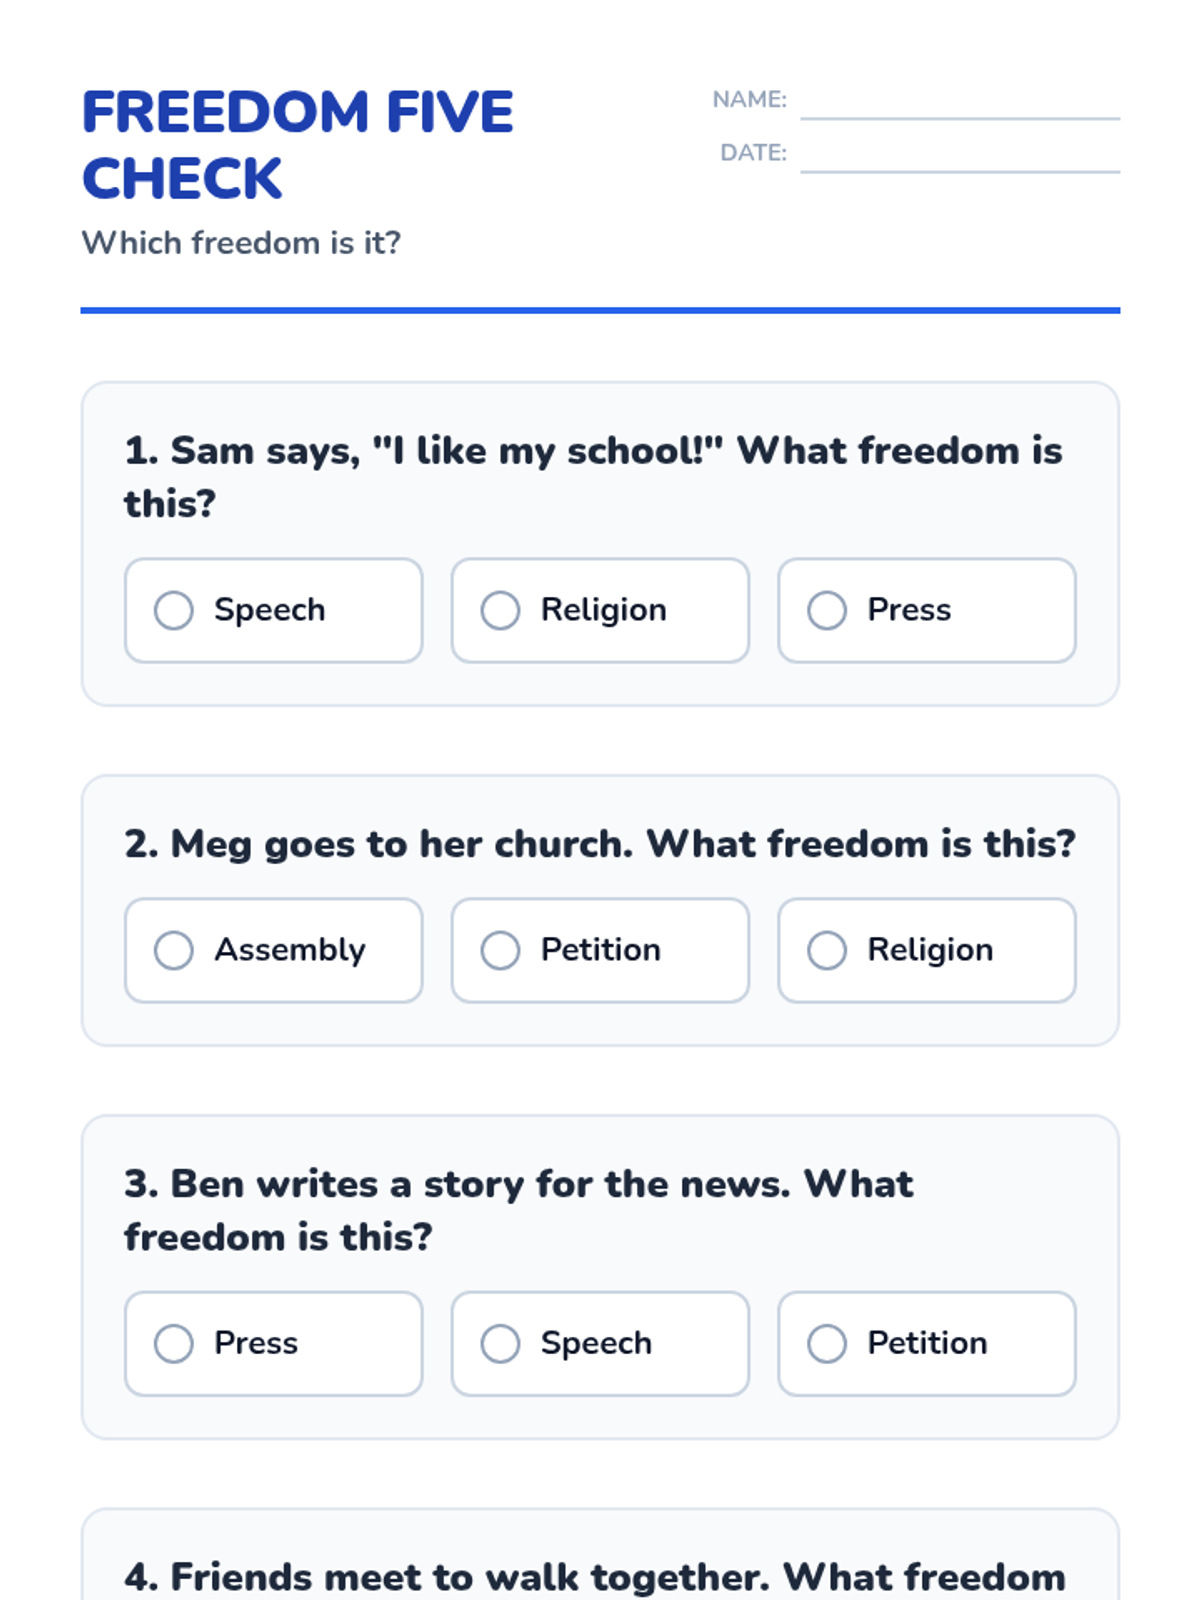Click question 3 text about Ben's story
Viewport: 1200px width, 1600px height.
(x=518, y=1210)
